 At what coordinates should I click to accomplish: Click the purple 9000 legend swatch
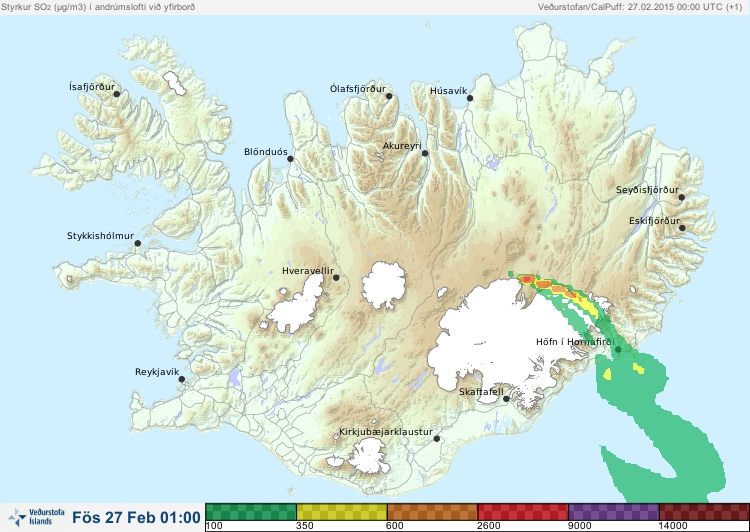[614, 512]
